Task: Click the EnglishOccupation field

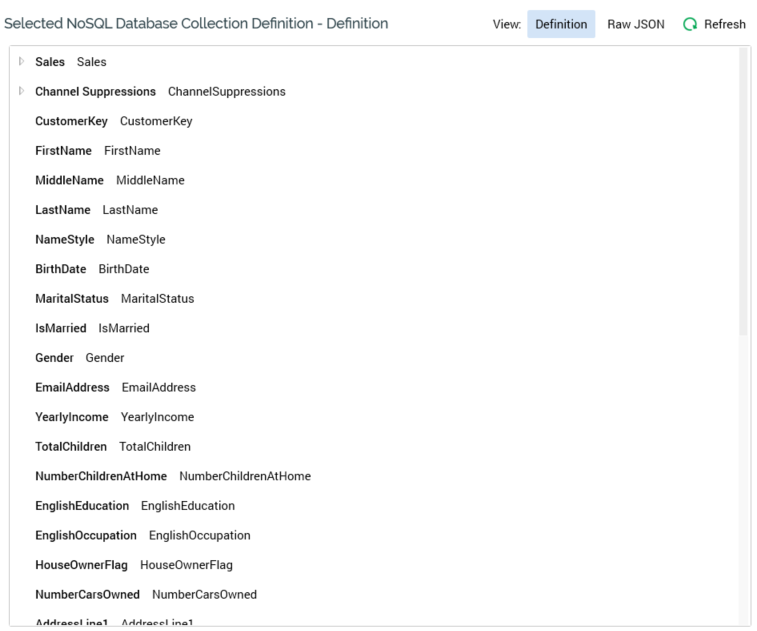Action: pos(86,535)
